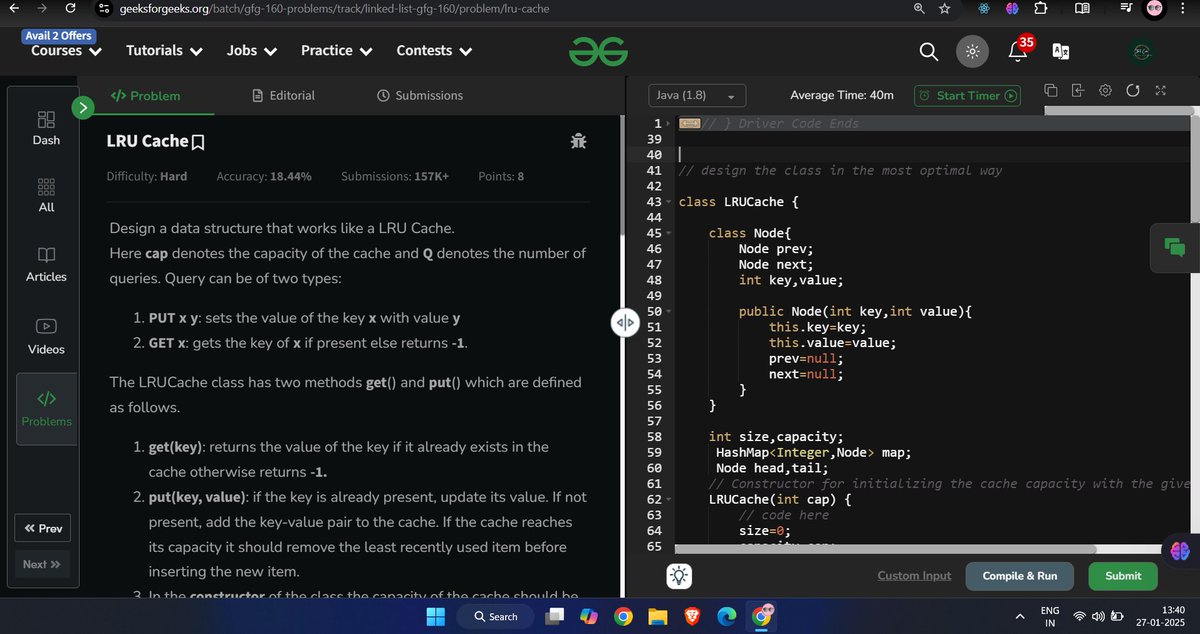
Task: Collapse class Node fold arrow line 45
Action: (669, 233)
